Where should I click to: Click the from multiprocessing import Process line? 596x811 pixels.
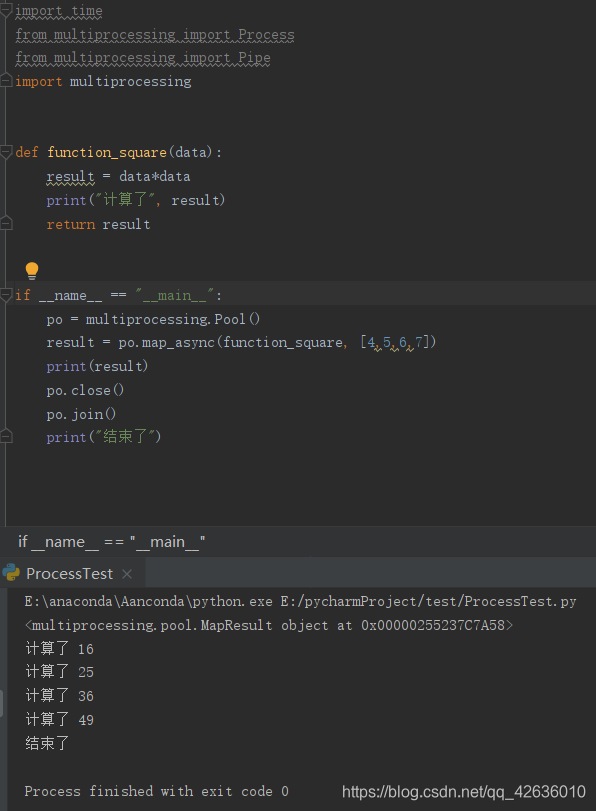coord(155,35)
